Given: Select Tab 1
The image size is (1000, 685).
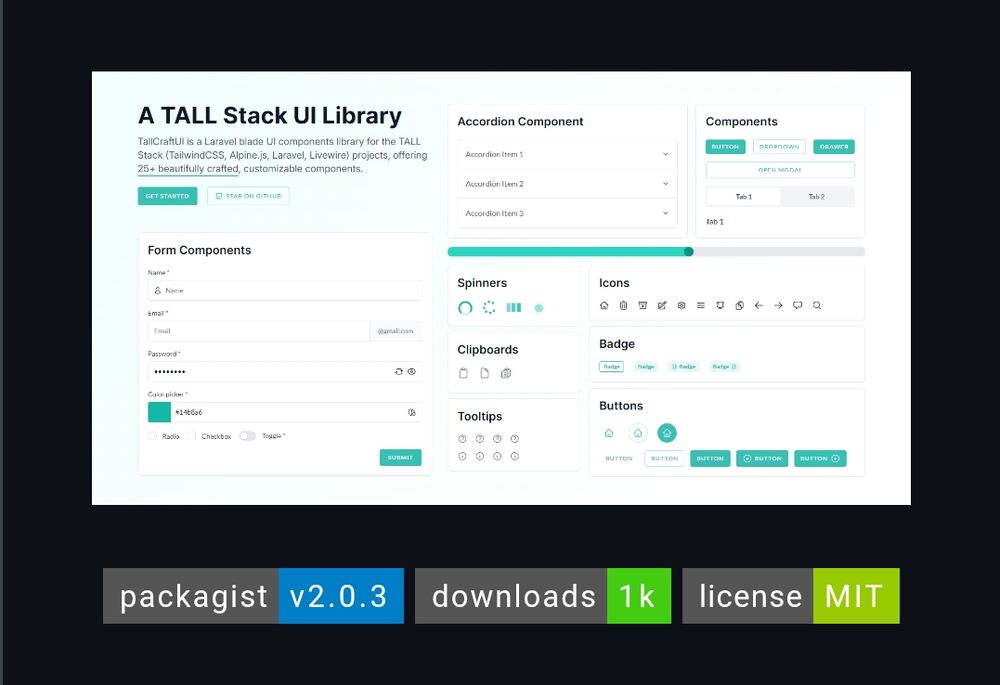Looking at the screenshot, I should coord(743,196).
